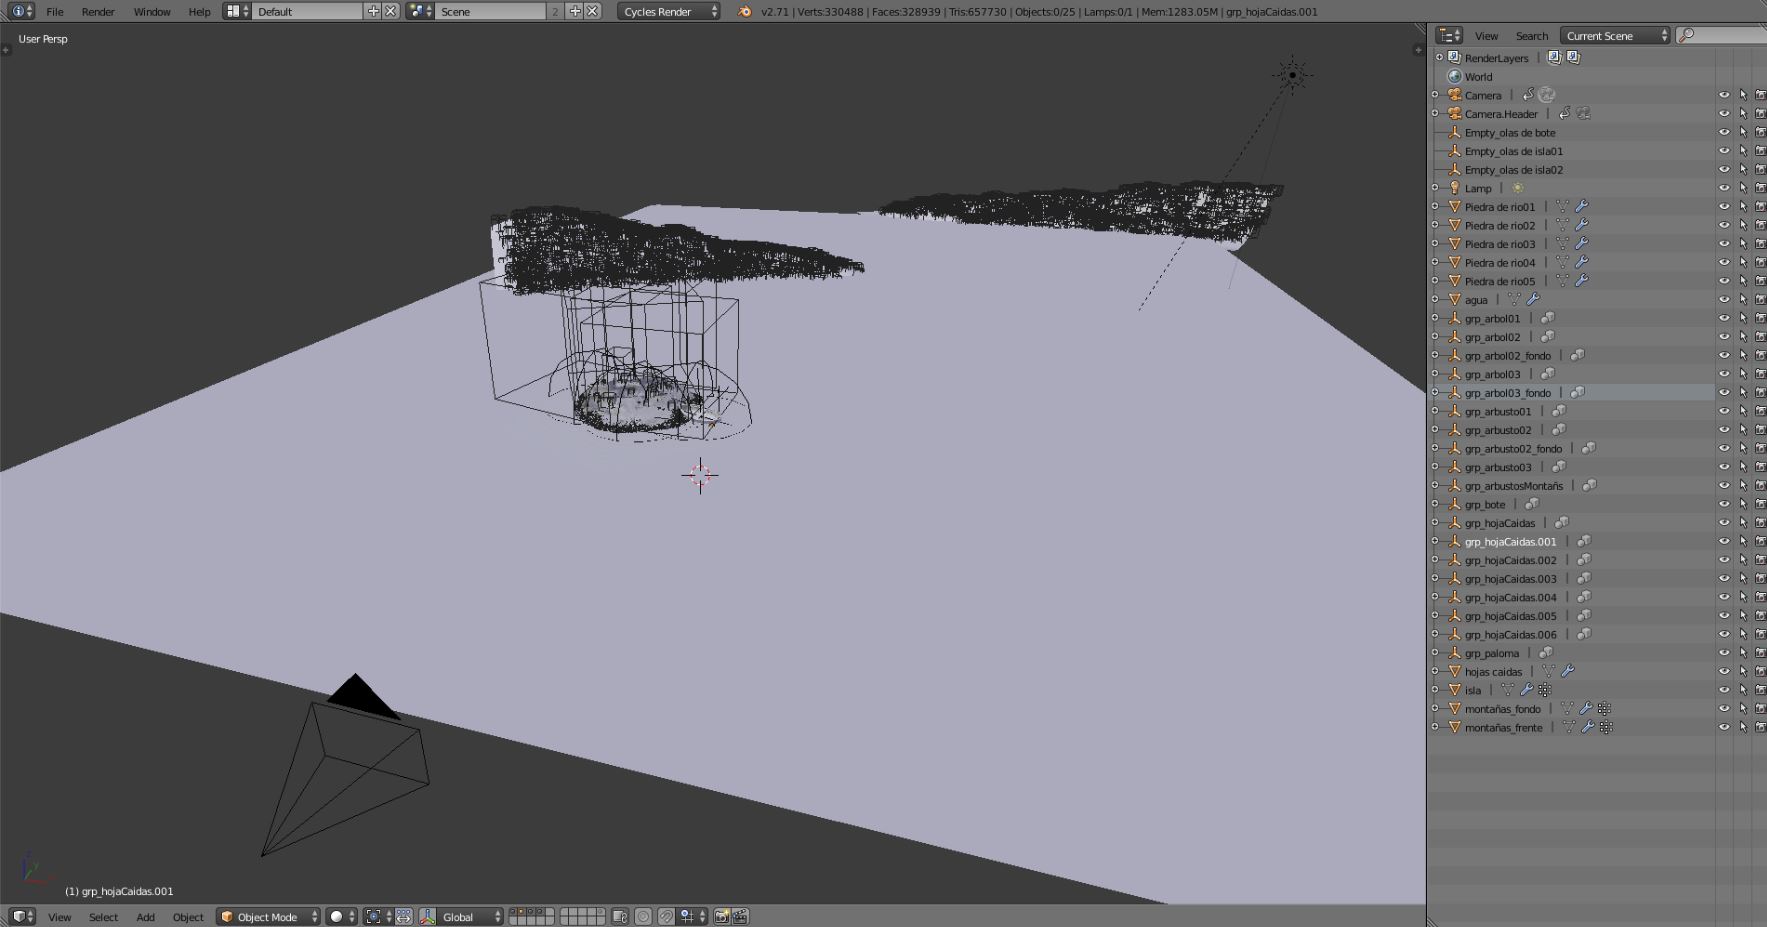1767x927 pixels.
Task: Expand the RenderLayers tree item
Action: click(1439, 58)
